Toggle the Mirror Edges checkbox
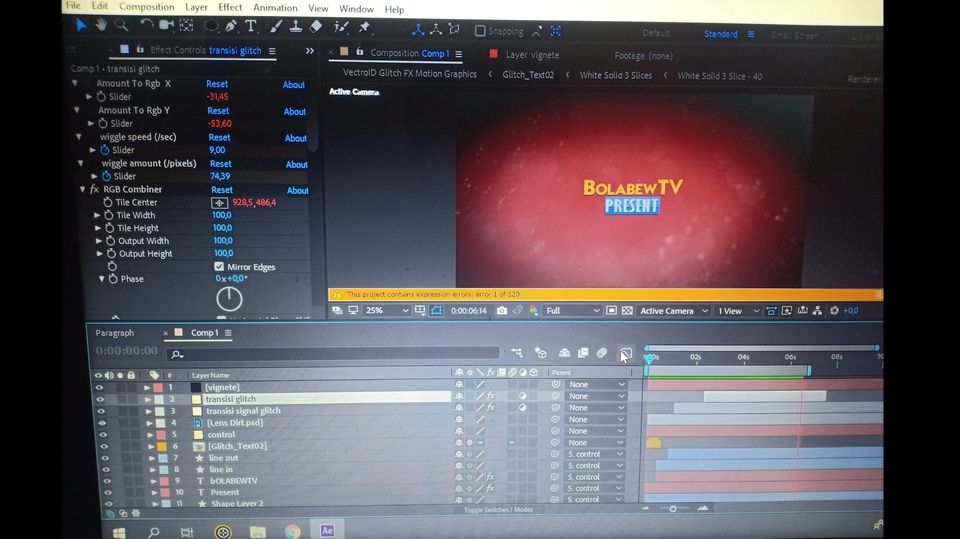This screenshot has height=539, width=960. [x=219, y=266]
